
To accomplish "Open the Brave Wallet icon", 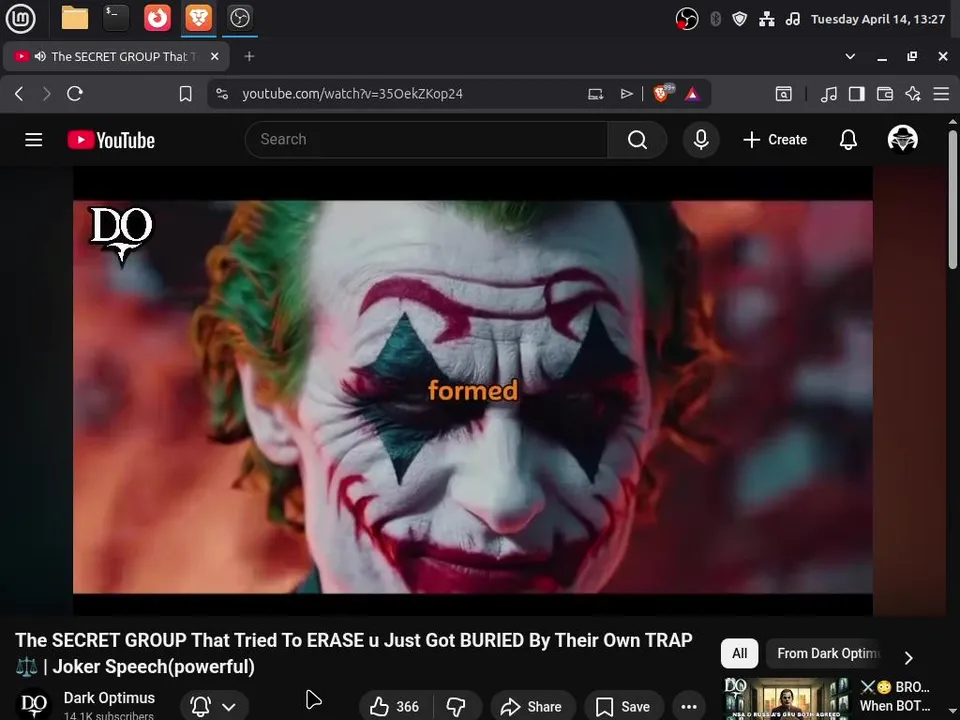I will point(885,94).
